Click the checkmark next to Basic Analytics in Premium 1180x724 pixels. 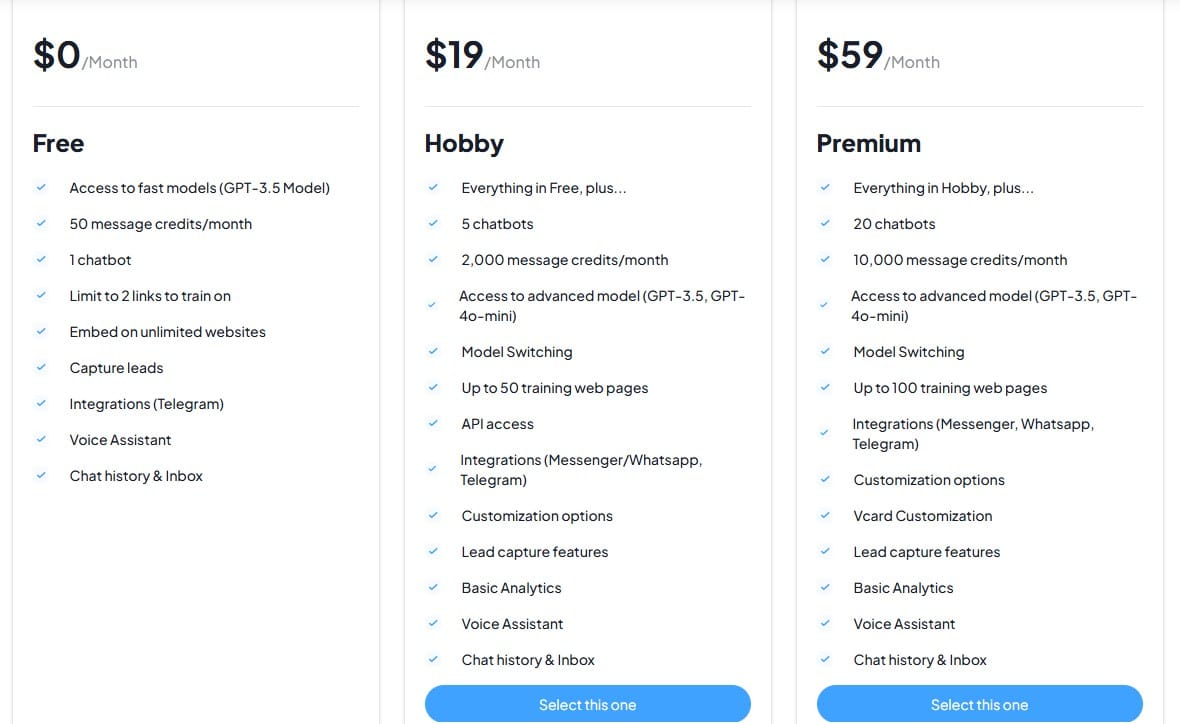(825, 588)
